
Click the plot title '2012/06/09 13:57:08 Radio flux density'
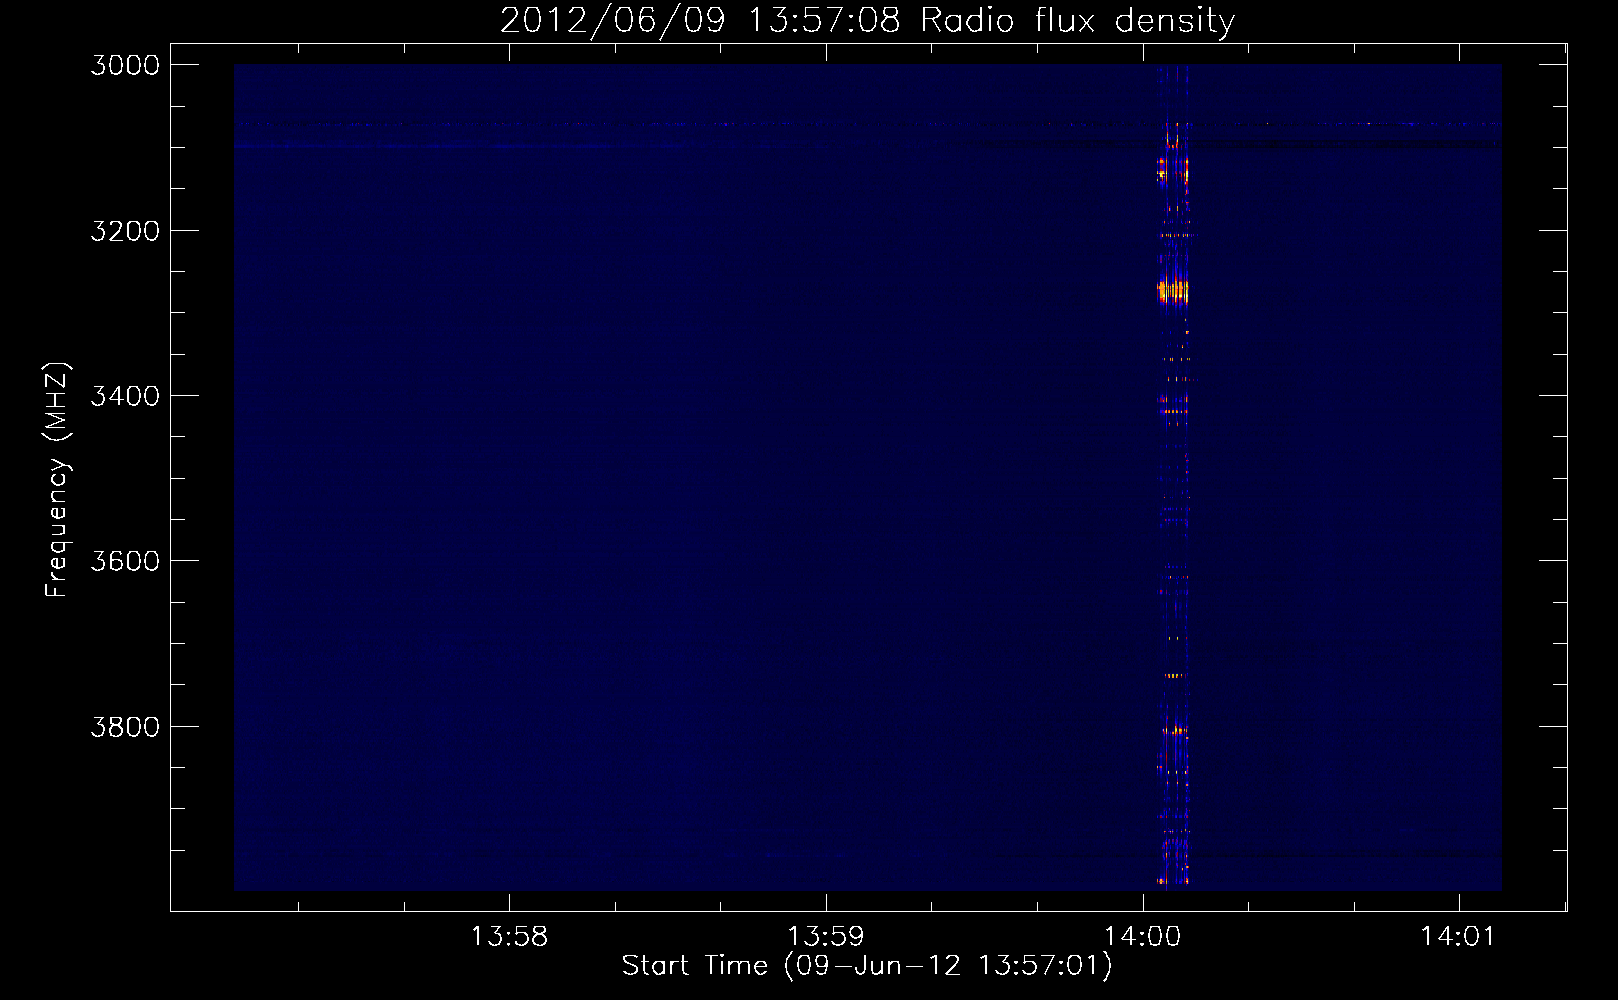[867, 20]
